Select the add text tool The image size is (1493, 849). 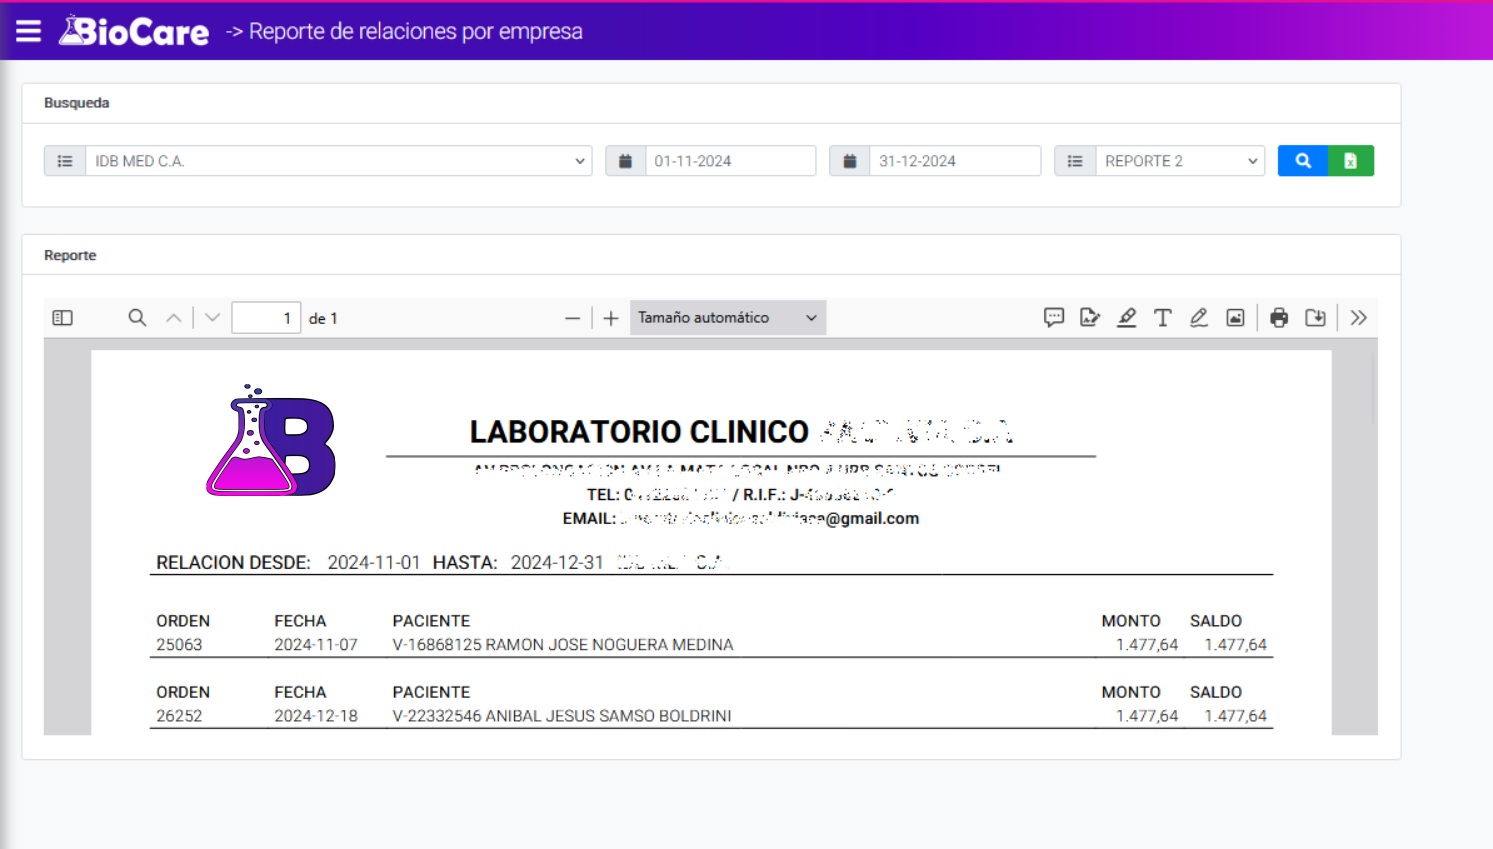pos(1162,318)
